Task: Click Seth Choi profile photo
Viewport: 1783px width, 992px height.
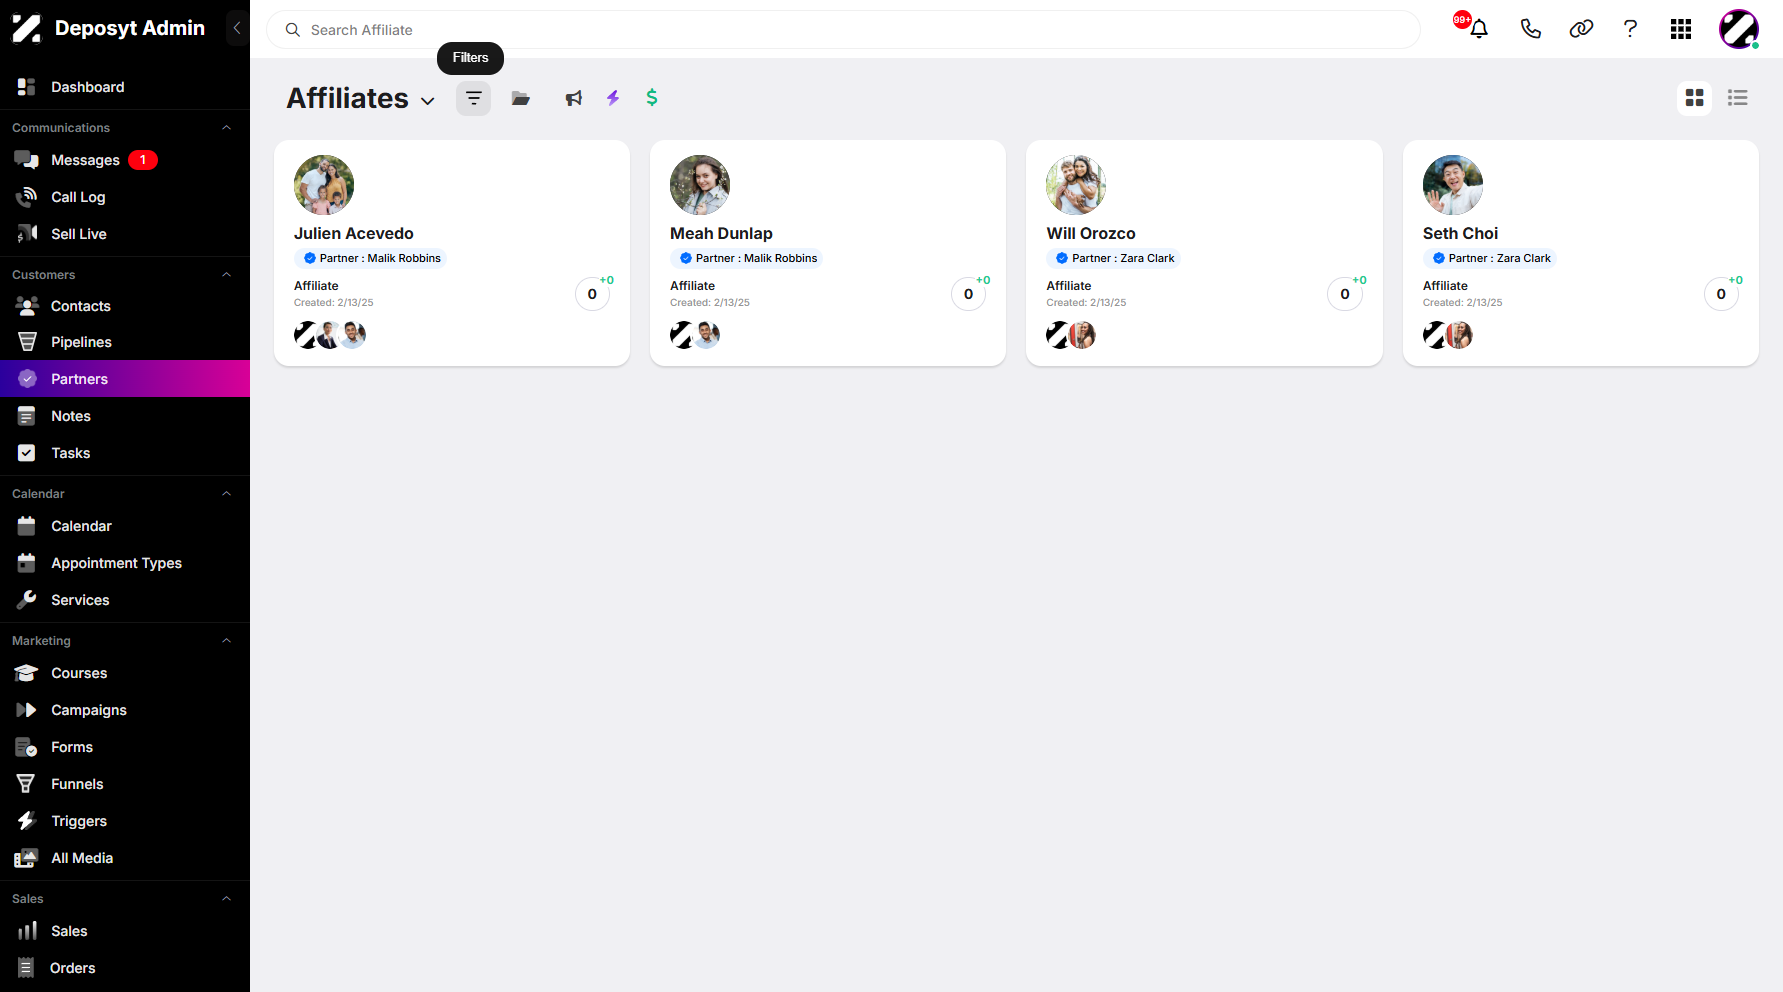Action: pyautogui.click(x=1452, y=185)
